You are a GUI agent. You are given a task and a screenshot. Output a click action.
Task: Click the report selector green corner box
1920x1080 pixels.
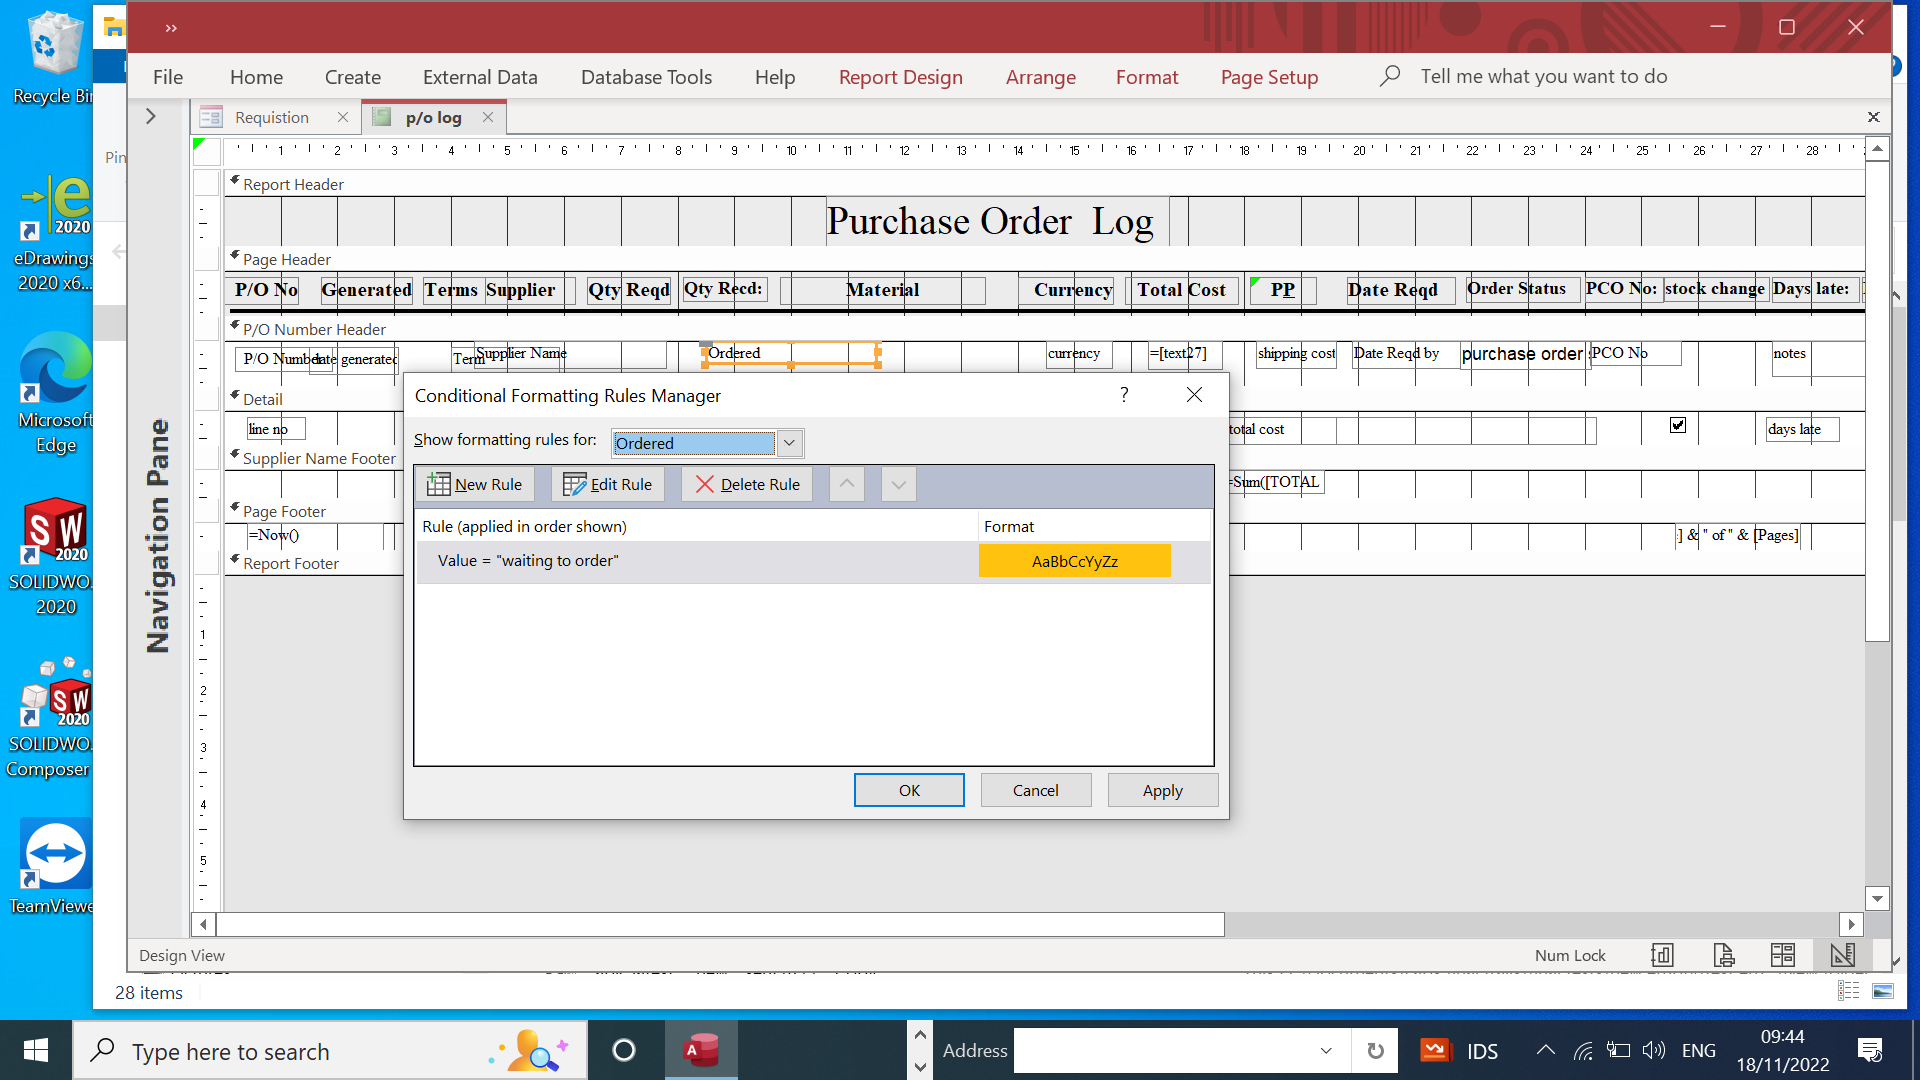pyautogui.click(x=205, y=150)
